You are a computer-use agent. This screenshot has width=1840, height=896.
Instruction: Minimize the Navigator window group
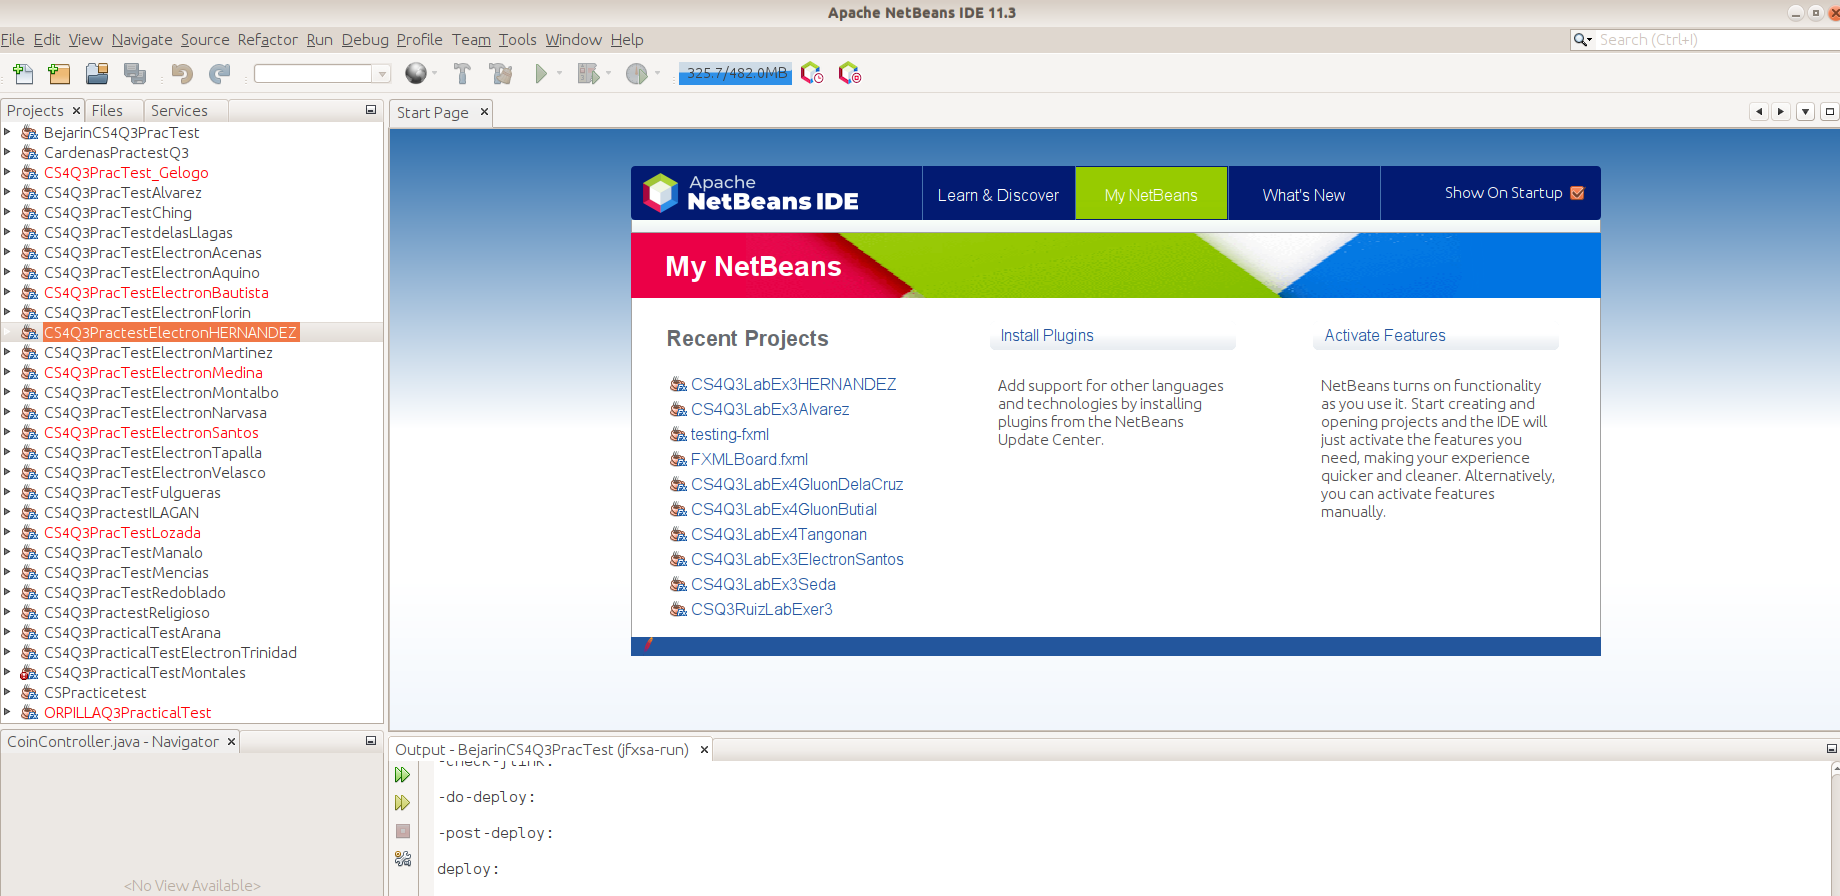371,741
